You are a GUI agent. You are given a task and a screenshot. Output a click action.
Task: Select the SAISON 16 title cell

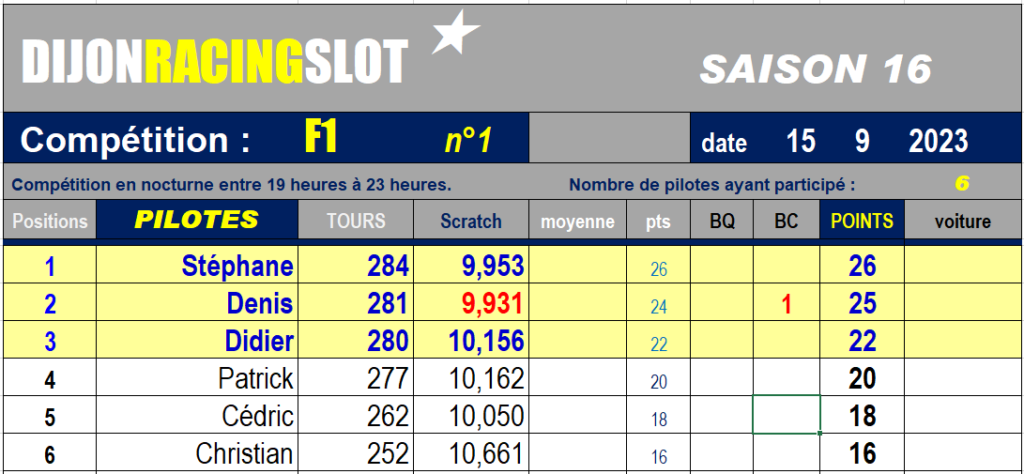(815, 69)
